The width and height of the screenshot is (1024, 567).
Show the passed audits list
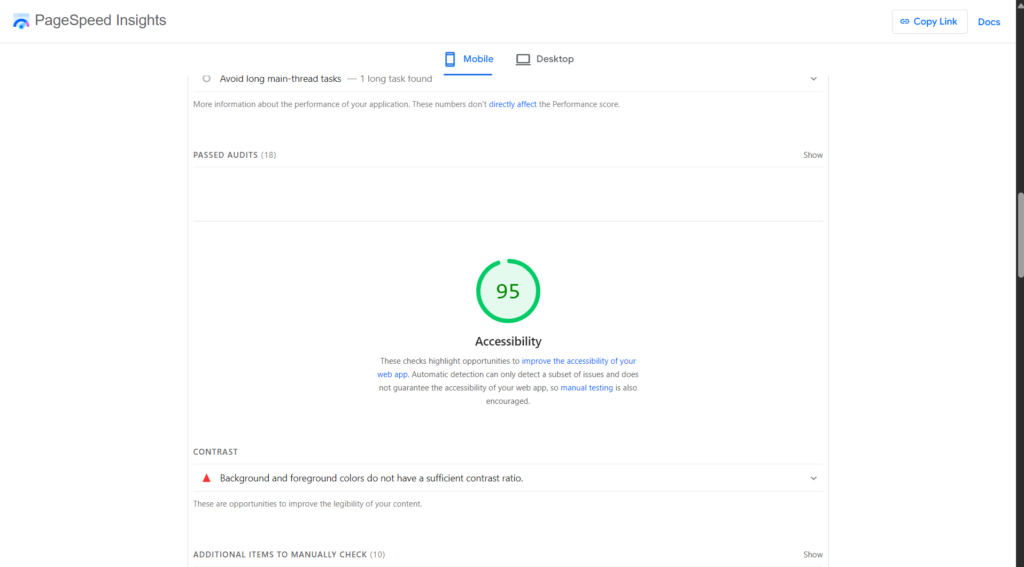point(813,155)
